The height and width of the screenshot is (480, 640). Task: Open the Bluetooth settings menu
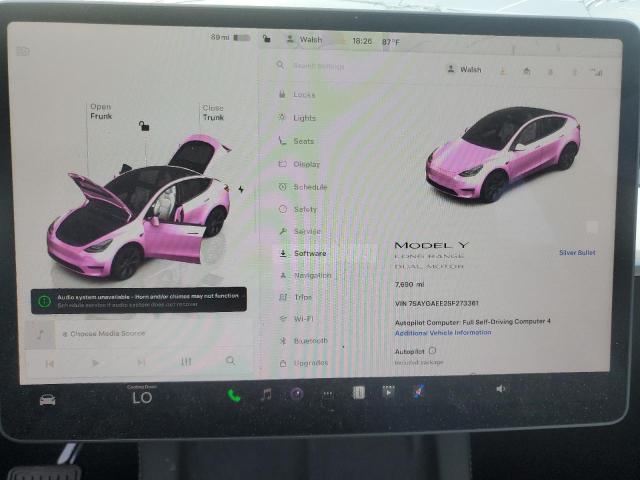pos(304,341)
